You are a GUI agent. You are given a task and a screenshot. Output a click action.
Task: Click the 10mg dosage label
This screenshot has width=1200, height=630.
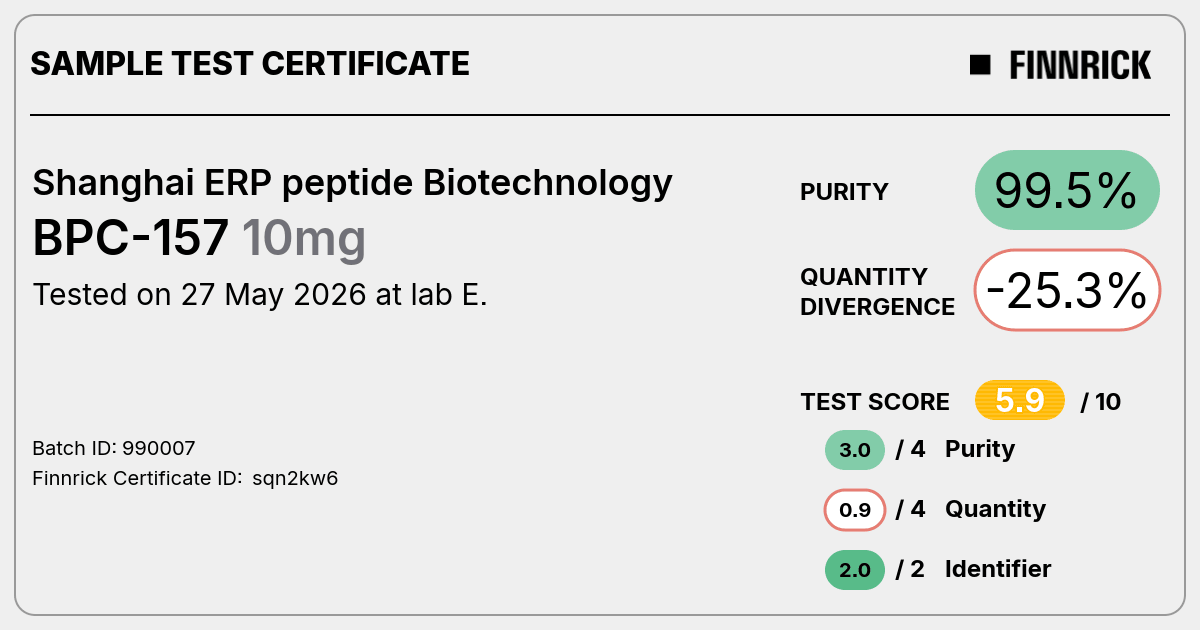(x=304, y=240)
